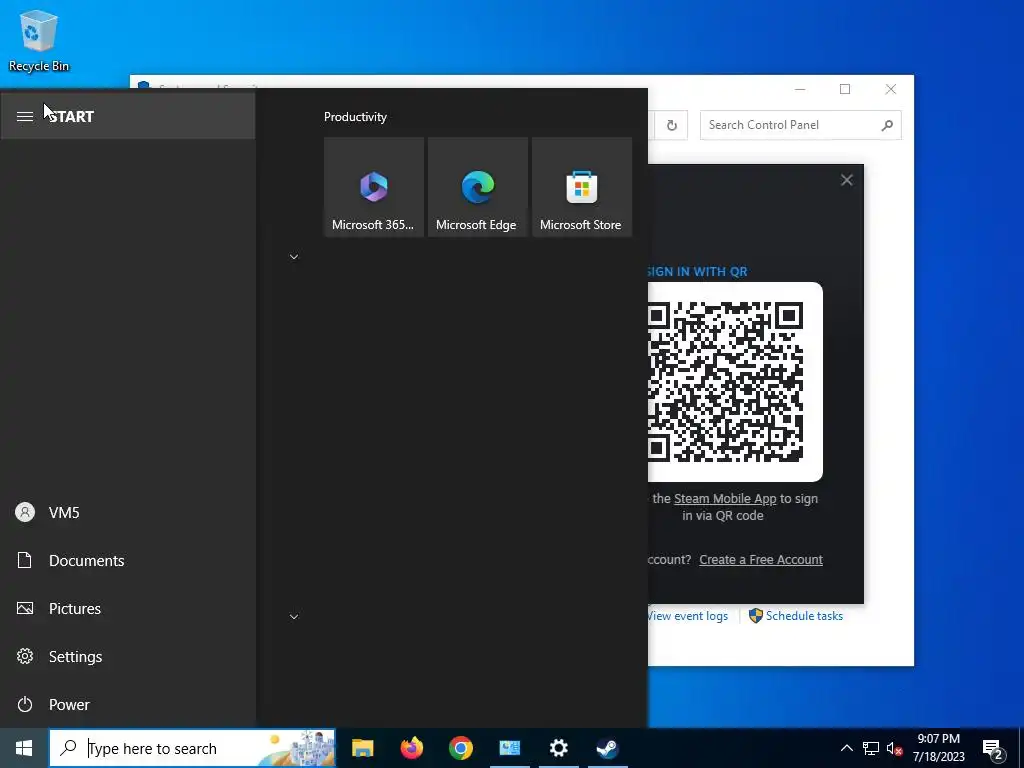Screen dimensions: 1024x768
Task: Open Recycle Bin desktop icon
Action: point(39,40)
